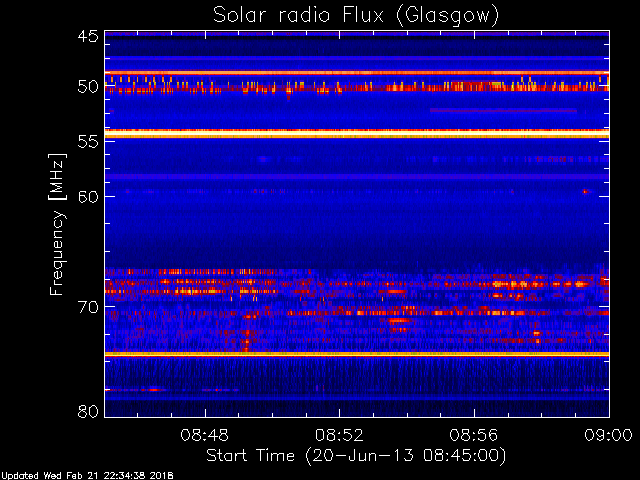Viewport: 640px width, 480px height.
Task: Click the '08:56' time tick label
Action: [474, 435]
